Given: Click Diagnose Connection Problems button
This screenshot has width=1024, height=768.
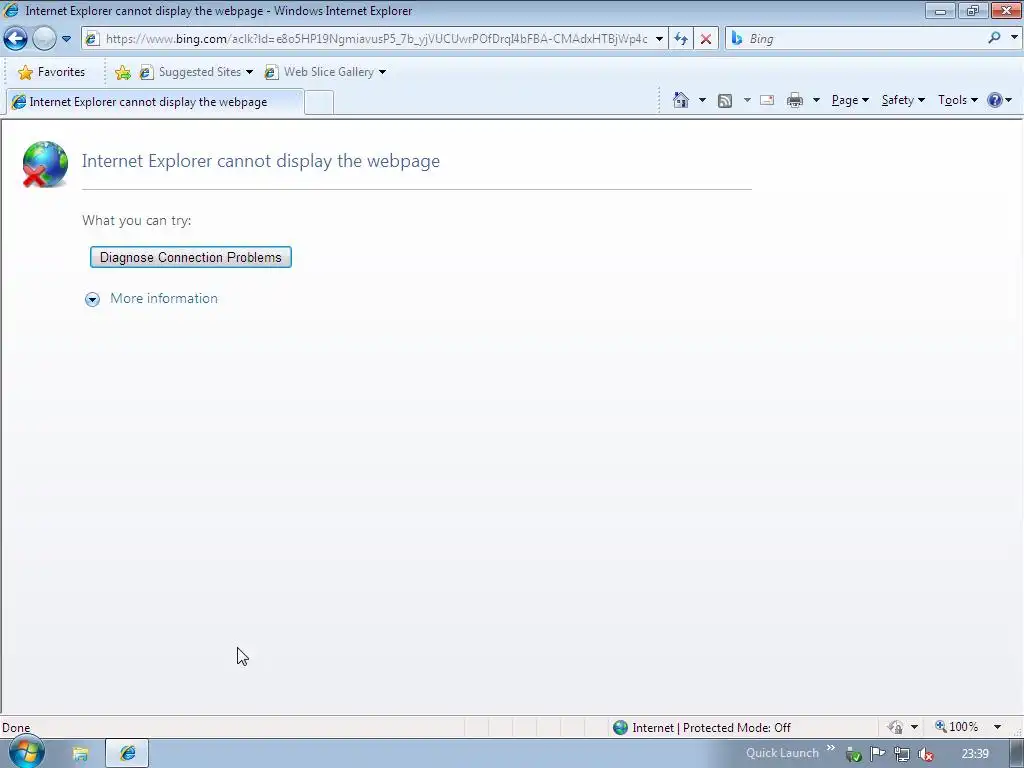Looking at the screenshot, I should (x=191, y=257).
